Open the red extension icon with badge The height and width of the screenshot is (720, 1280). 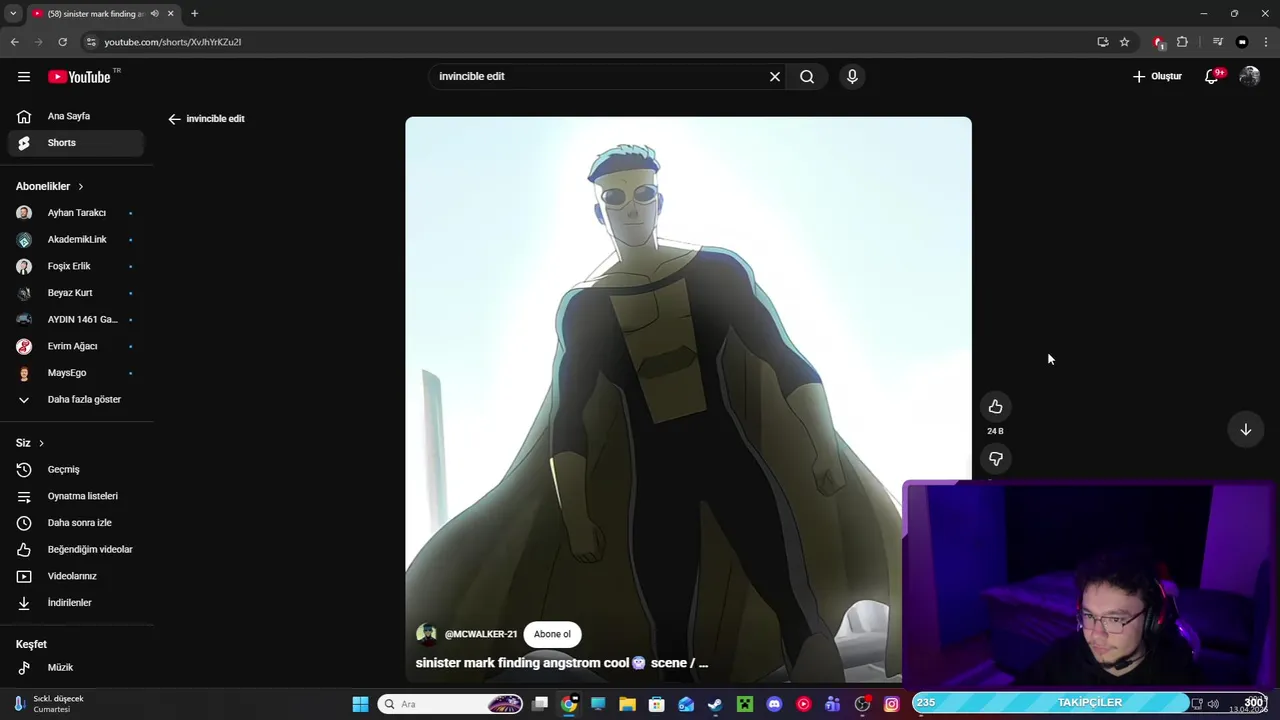click(x=1158, y=42)
